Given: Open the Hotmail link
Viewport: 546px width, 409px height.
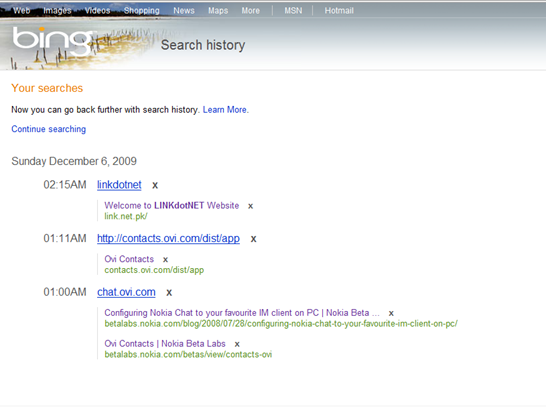Looking at the screenshot, I should pos(339,10).
